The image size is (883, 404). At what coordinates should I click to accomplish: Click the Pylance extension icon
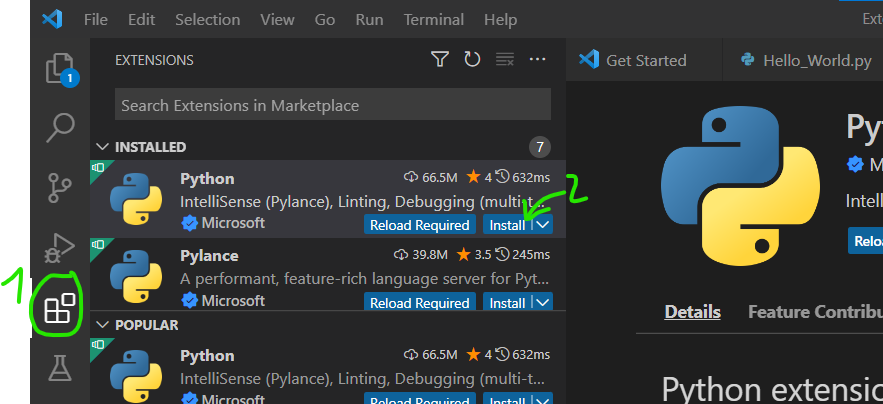(x=136, y=277)
